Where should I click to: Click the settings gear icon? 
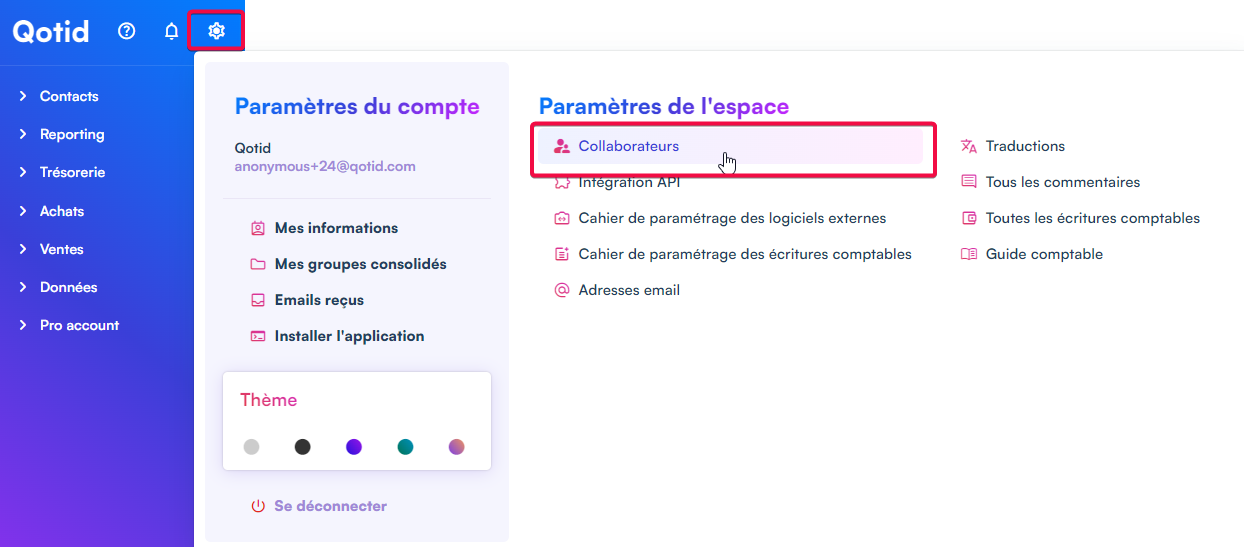(x=216, y=31)
